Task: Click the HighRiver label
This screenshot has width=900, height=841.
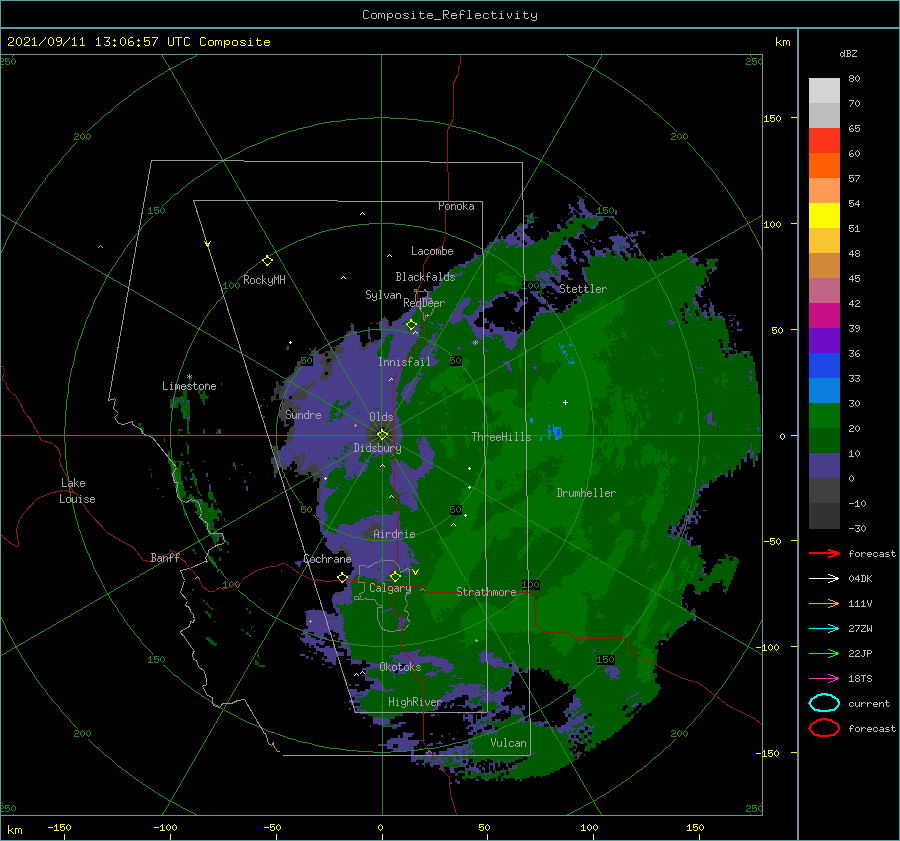Action: (415, 702)
